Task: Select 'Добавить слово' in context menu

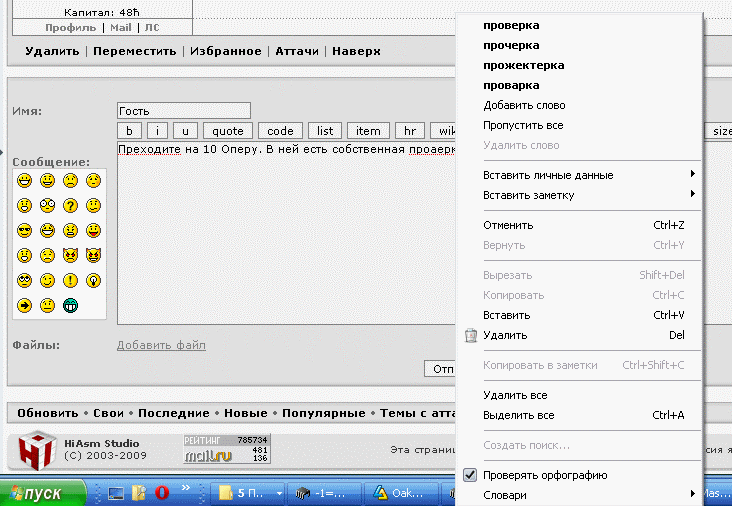Action: [524, 105]
